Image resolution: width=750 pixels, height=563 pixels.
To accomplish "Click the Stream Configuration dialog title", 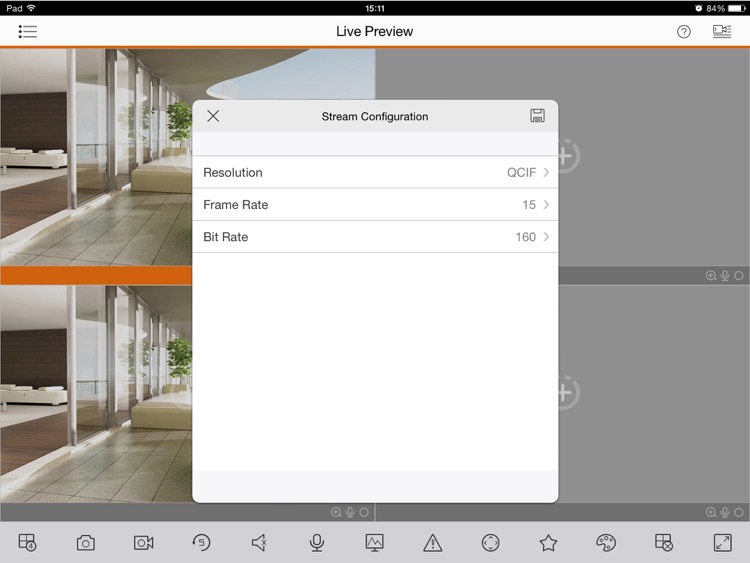I will [375, 117].
